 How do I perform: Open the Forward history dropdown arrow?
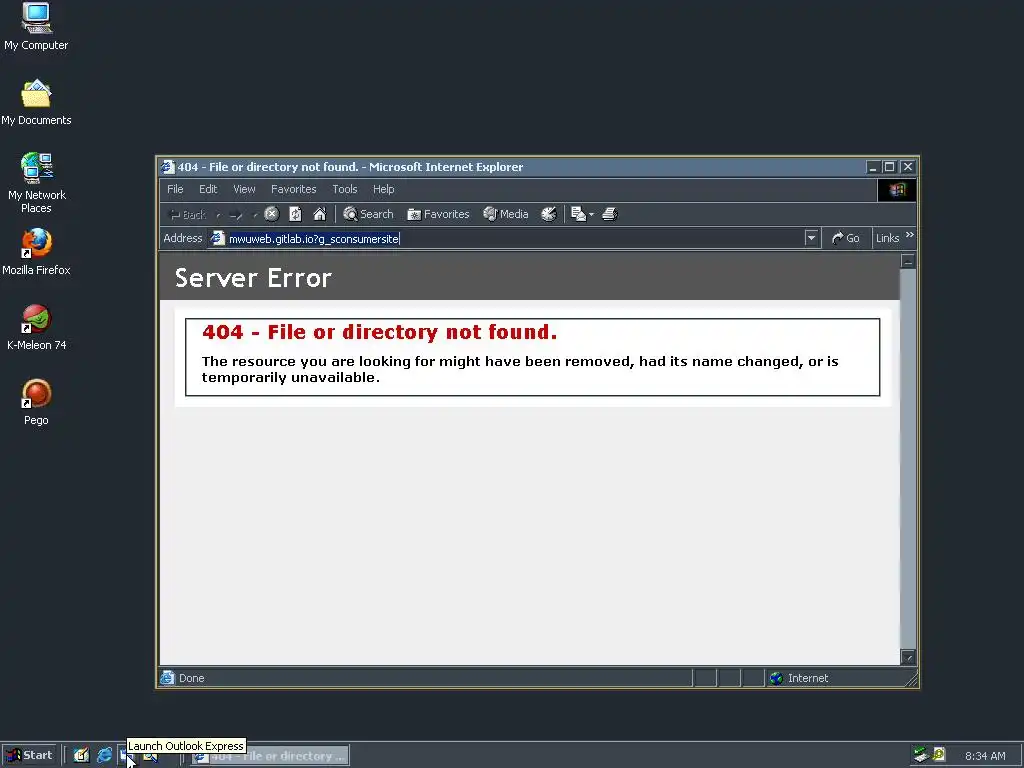[254, 214]
